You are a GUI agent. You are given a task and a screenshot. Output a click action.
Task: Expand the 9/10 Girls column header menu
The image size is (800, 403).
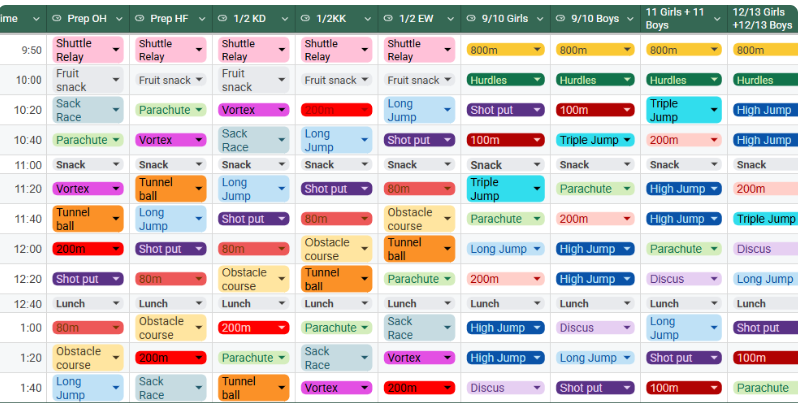pyautogui.click(x=540, y=19)
